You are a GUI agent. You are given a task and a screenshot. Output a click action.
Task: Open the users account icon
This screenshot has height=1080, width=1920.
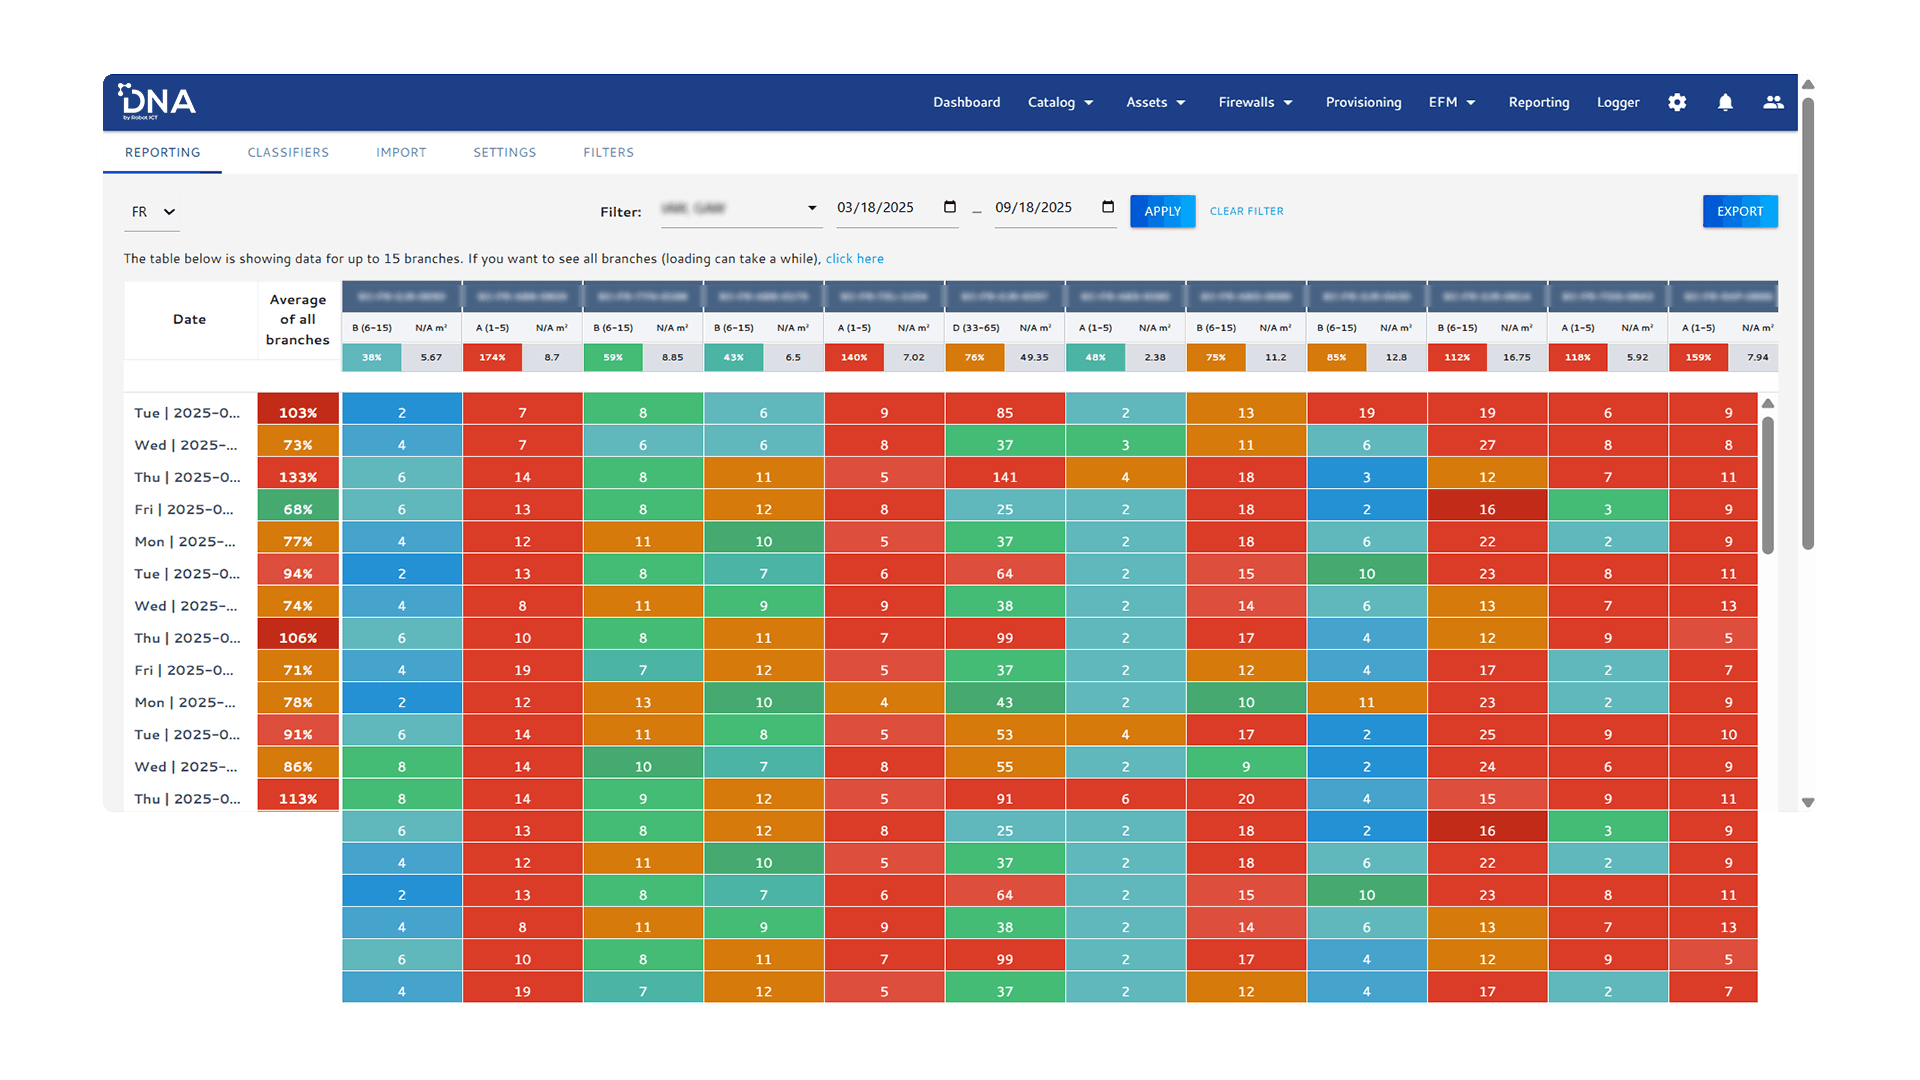pyautogui.click(x=1773, y=102)
